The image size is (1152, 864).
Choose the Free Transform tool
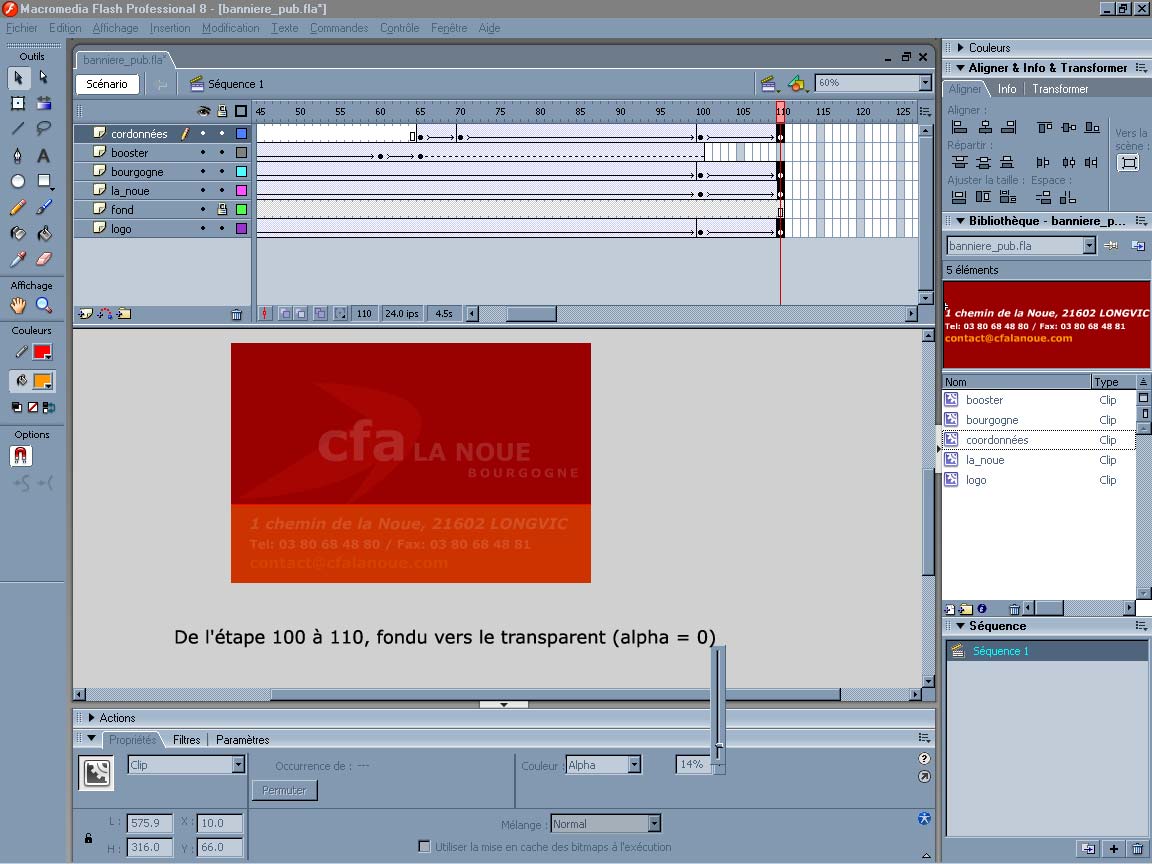click(18, 103)
